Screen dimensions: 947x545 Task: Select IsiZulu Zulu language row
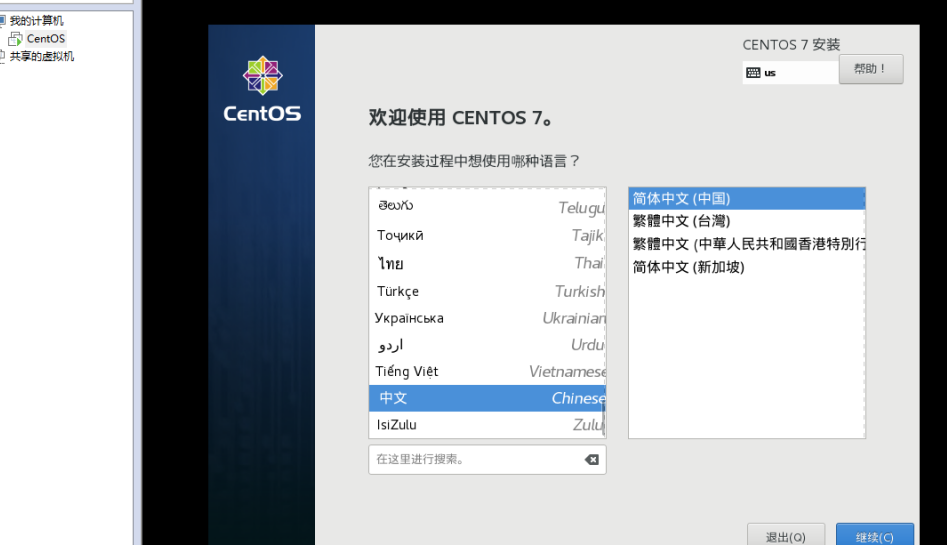click(487, 425)
